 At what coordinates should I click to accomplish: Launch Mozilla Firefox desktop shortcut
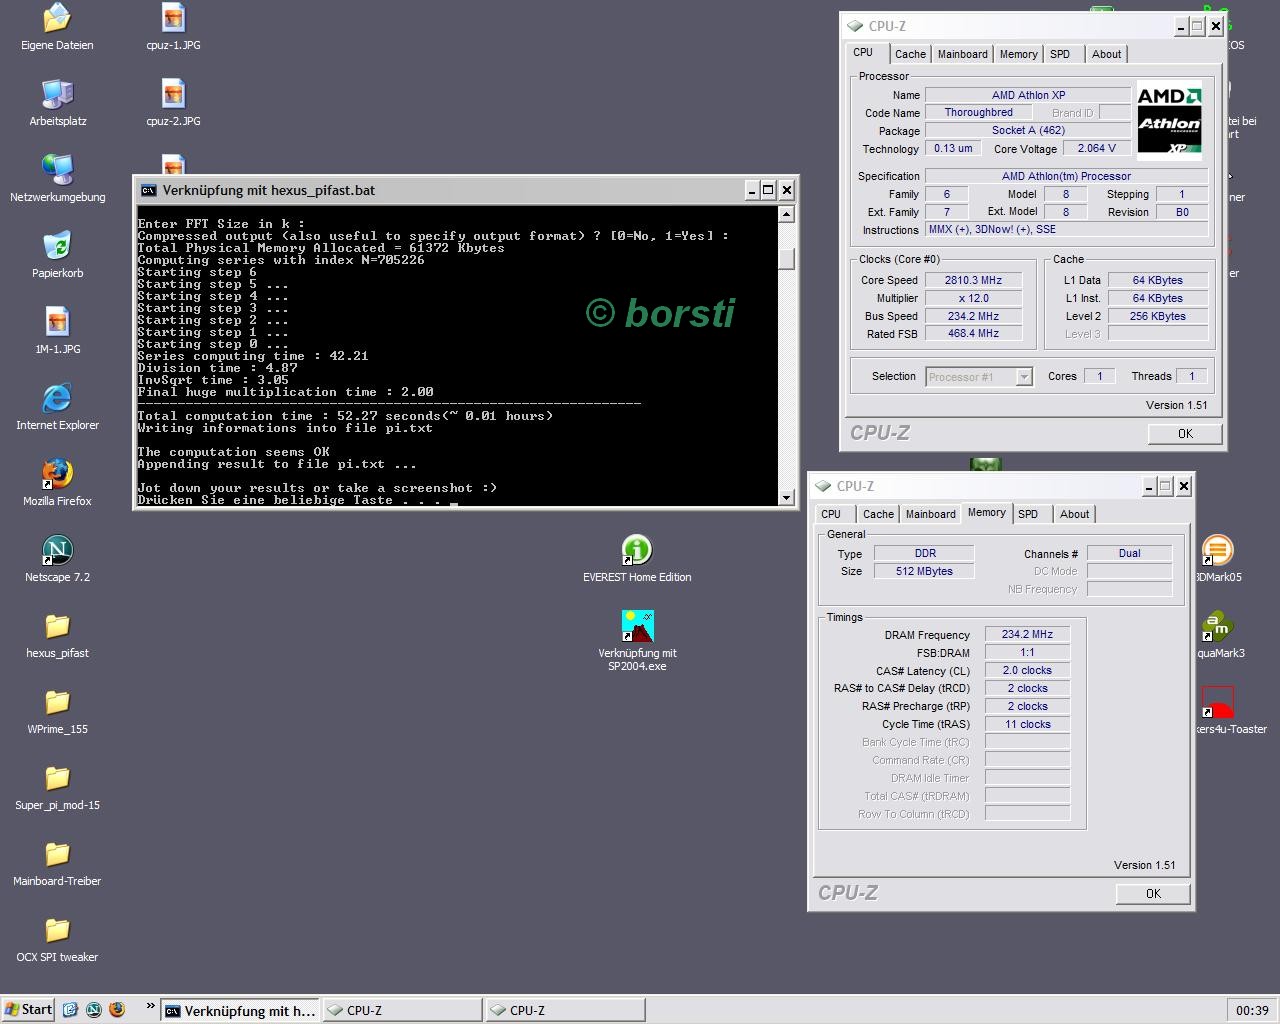(57, 475)
